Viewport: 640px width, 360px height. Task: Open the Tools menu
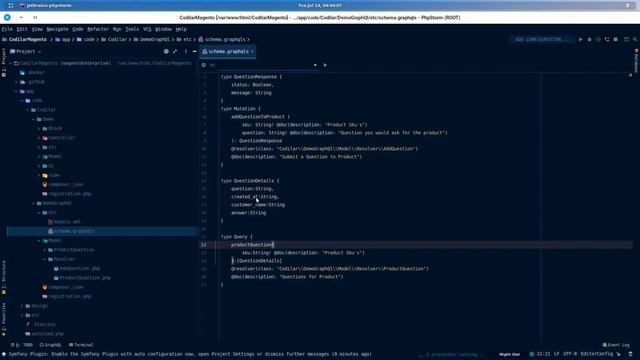pos(132,29)
